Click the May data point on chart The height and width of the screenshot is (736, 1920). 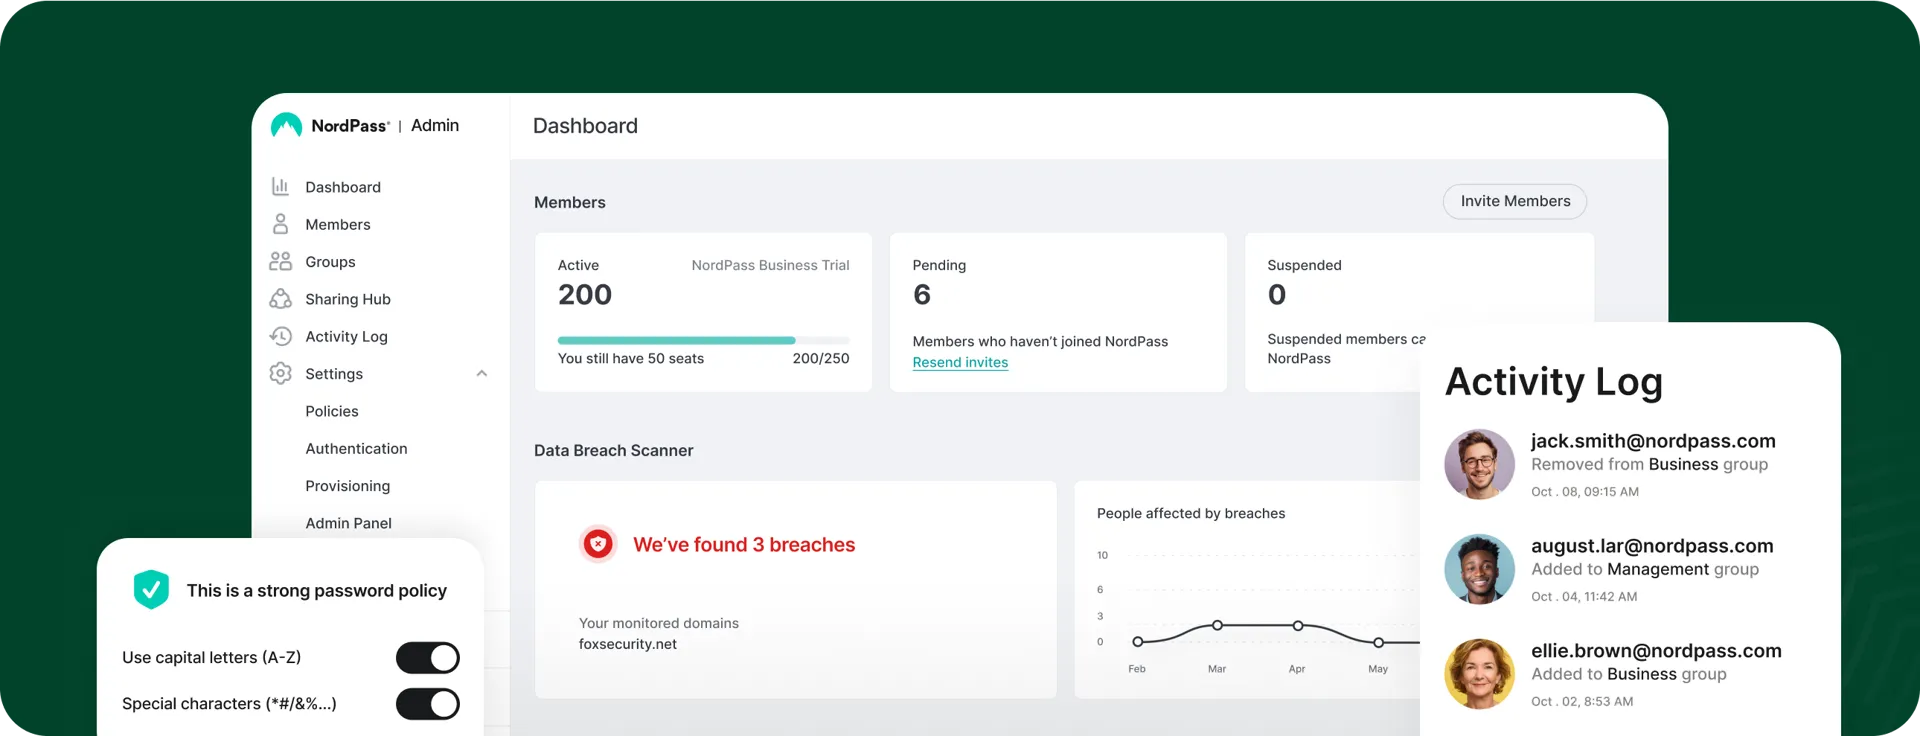pos(1378,642)
